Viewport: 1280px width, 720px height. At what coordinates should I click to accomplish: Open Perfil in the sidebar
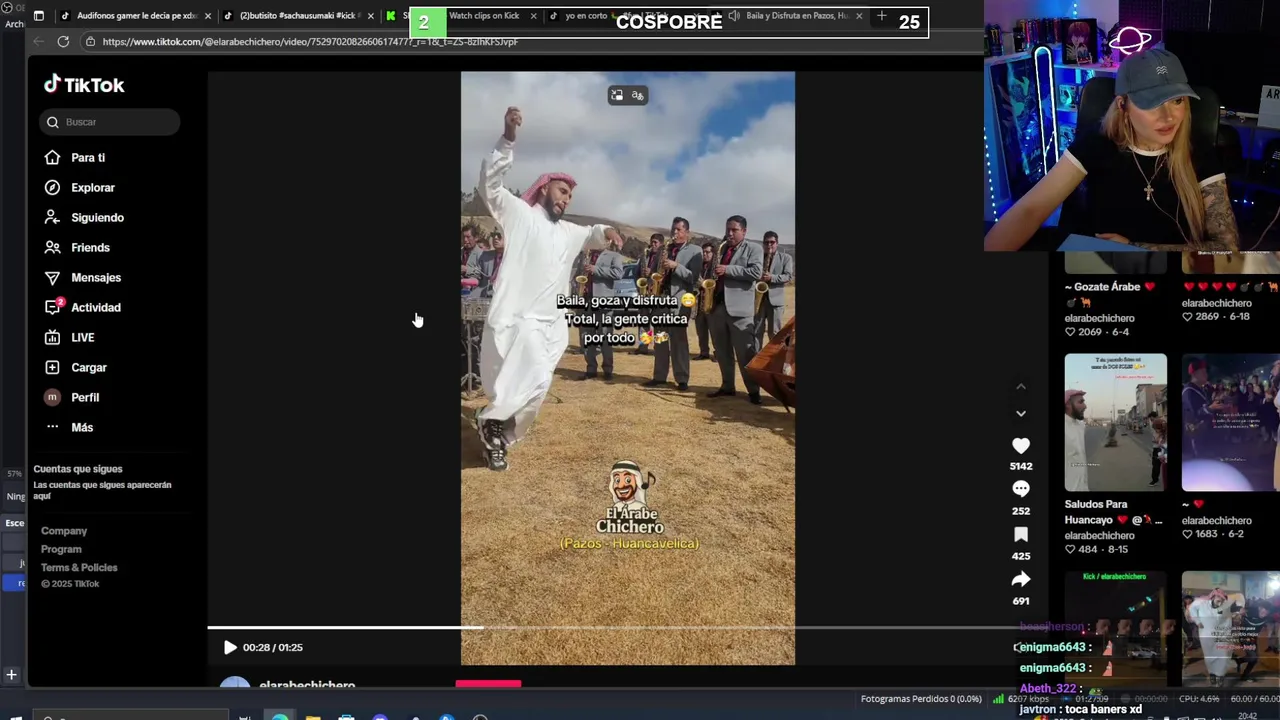(85, 398)
